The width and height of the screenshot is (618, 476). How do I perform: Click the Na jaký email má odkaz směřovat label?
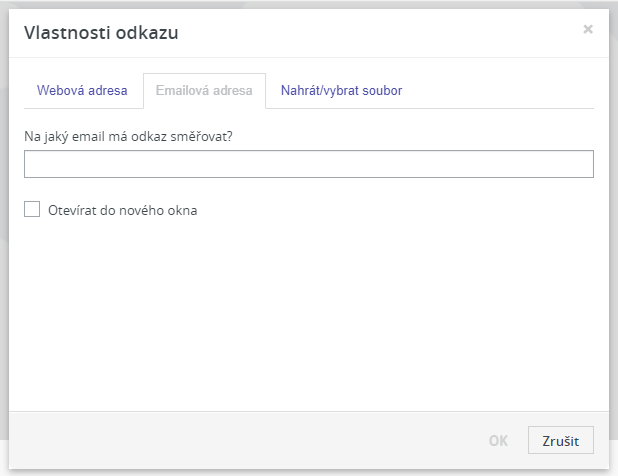coord(128,137)
